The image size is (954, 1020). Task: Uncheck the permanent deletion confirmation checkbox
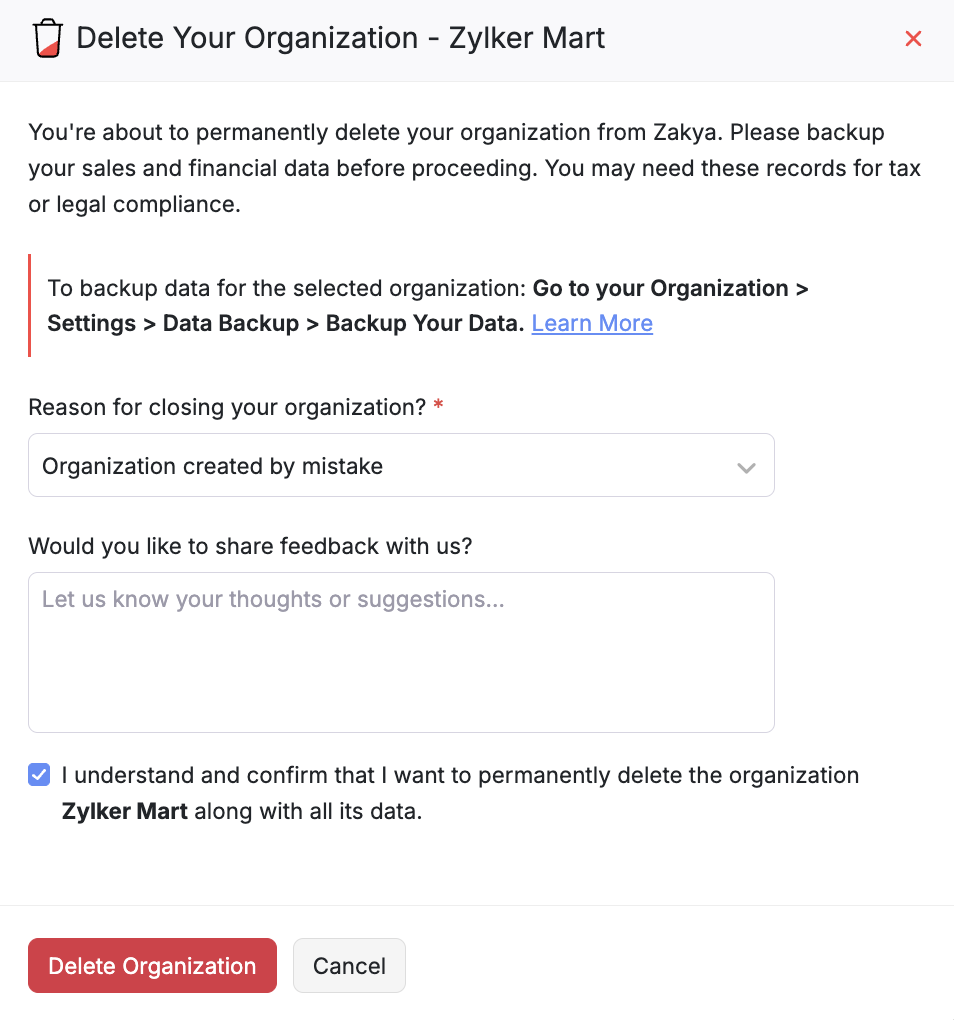click(x=39, y=775)
